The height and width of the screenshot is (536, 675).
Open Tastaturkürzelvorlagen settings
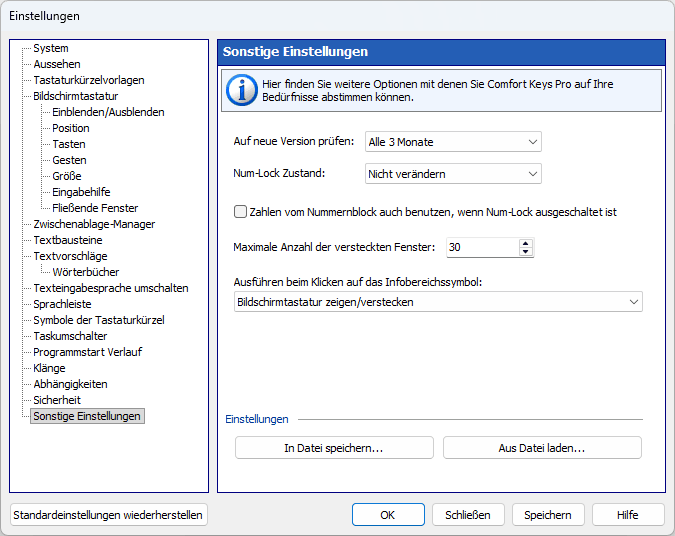(89, 80)
